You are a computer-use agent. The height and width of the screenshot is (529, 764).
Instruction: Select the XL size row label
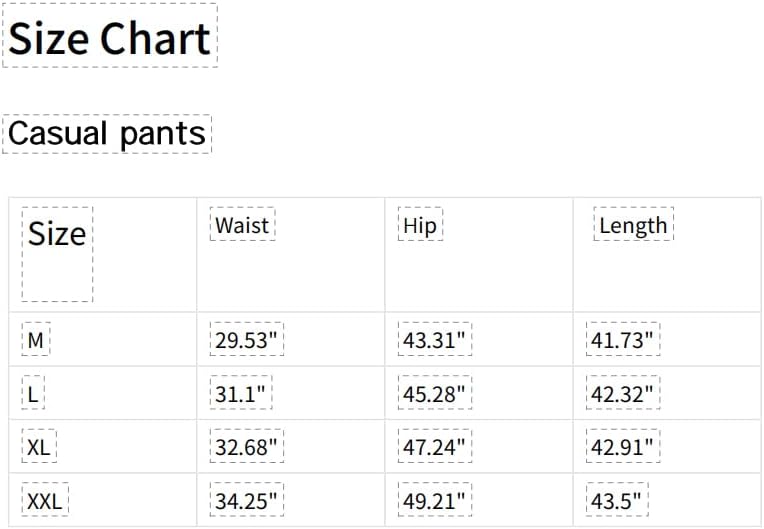click(39, 446)
